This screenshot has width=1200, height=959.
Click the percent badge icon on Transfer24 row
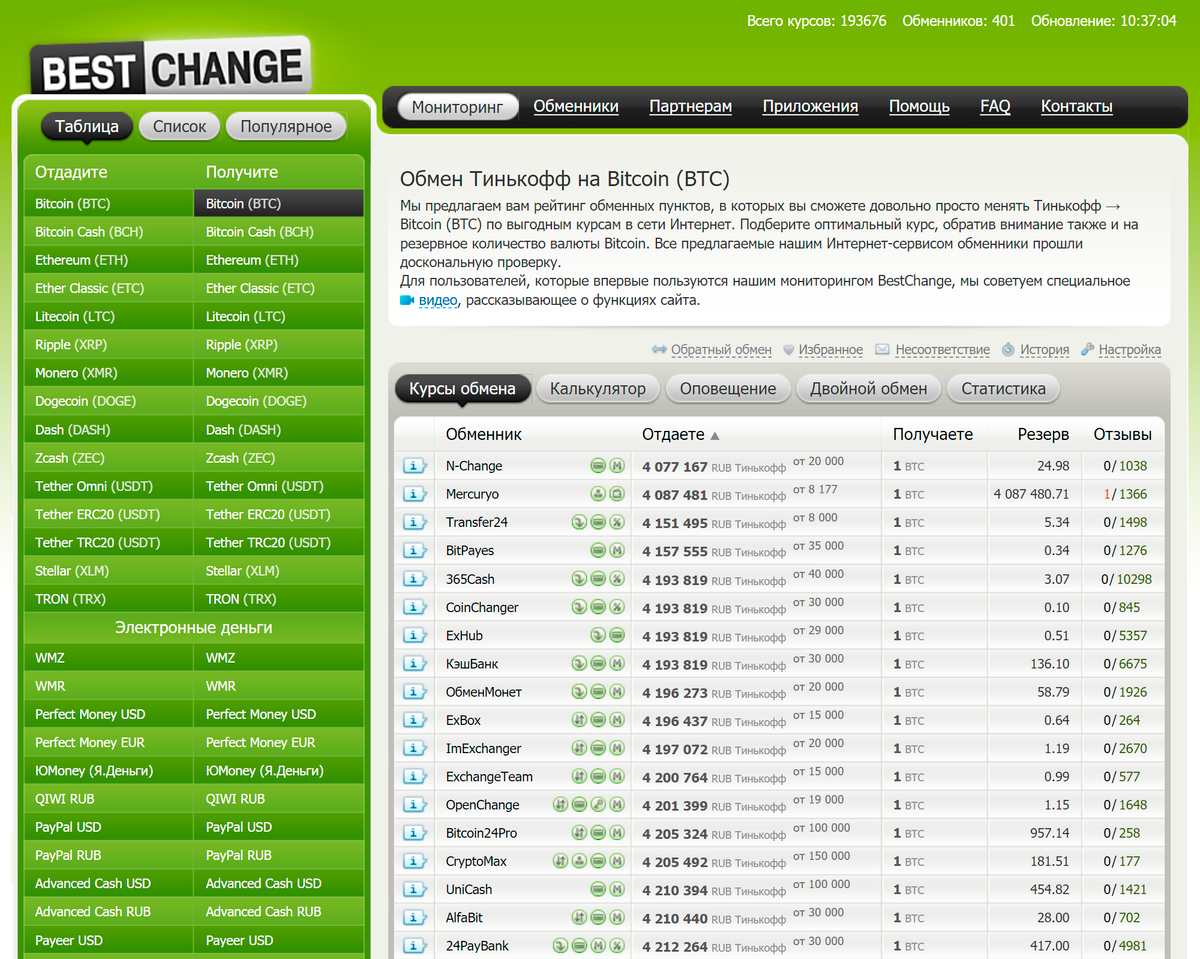tap(617, 522)
